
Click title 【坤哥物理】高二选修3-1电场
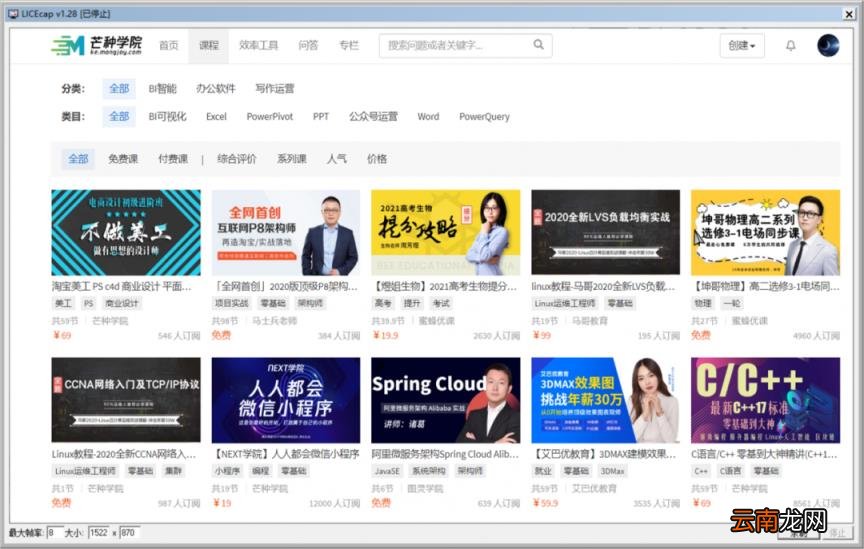coord(765,287)
